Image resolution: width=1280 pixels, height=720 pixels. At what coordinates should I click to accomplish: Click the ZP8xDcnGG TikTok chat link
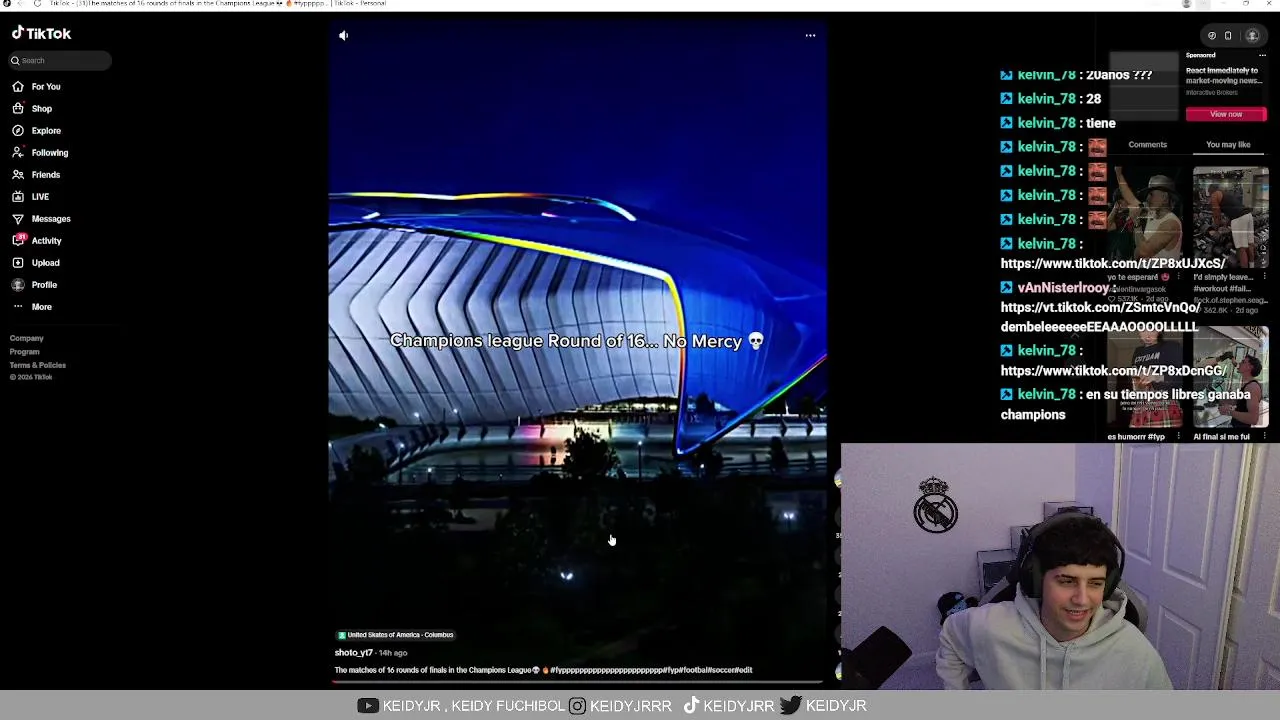[1114, 371]
